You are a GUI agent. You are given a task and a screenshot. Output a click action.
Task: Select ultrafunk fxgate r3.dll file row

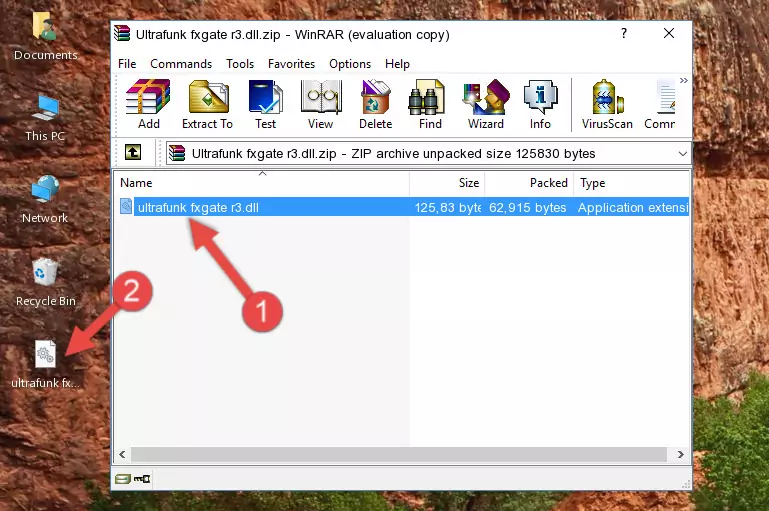402,207
